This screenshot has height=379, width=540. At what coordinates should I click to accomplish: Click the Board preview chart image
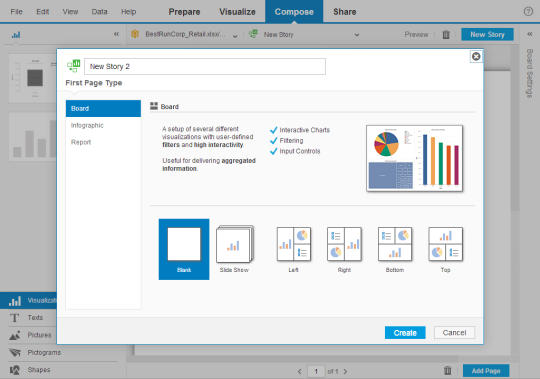coord(415,158)
